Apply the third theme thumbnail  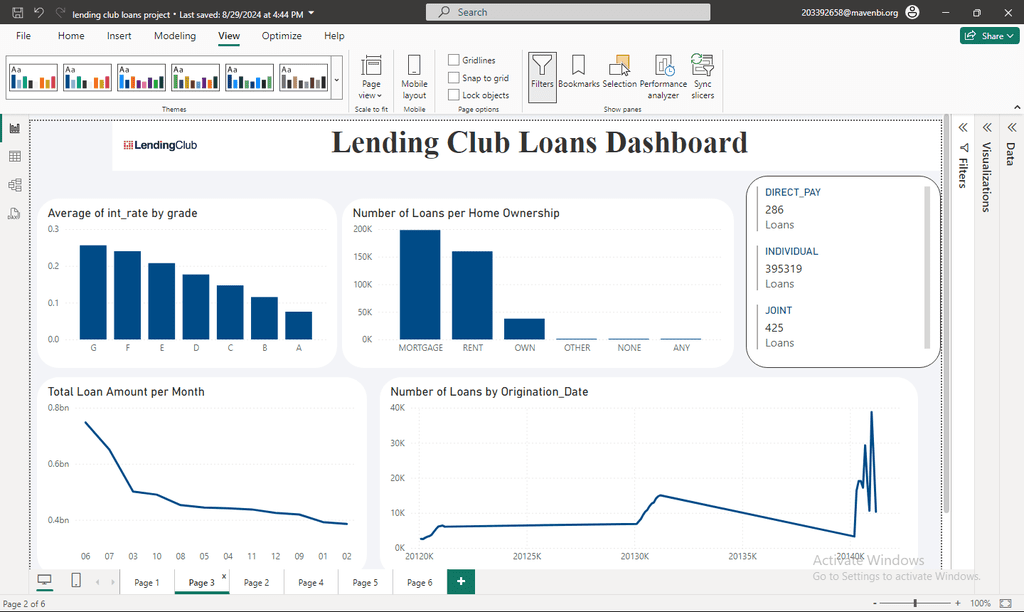[142, 78]
